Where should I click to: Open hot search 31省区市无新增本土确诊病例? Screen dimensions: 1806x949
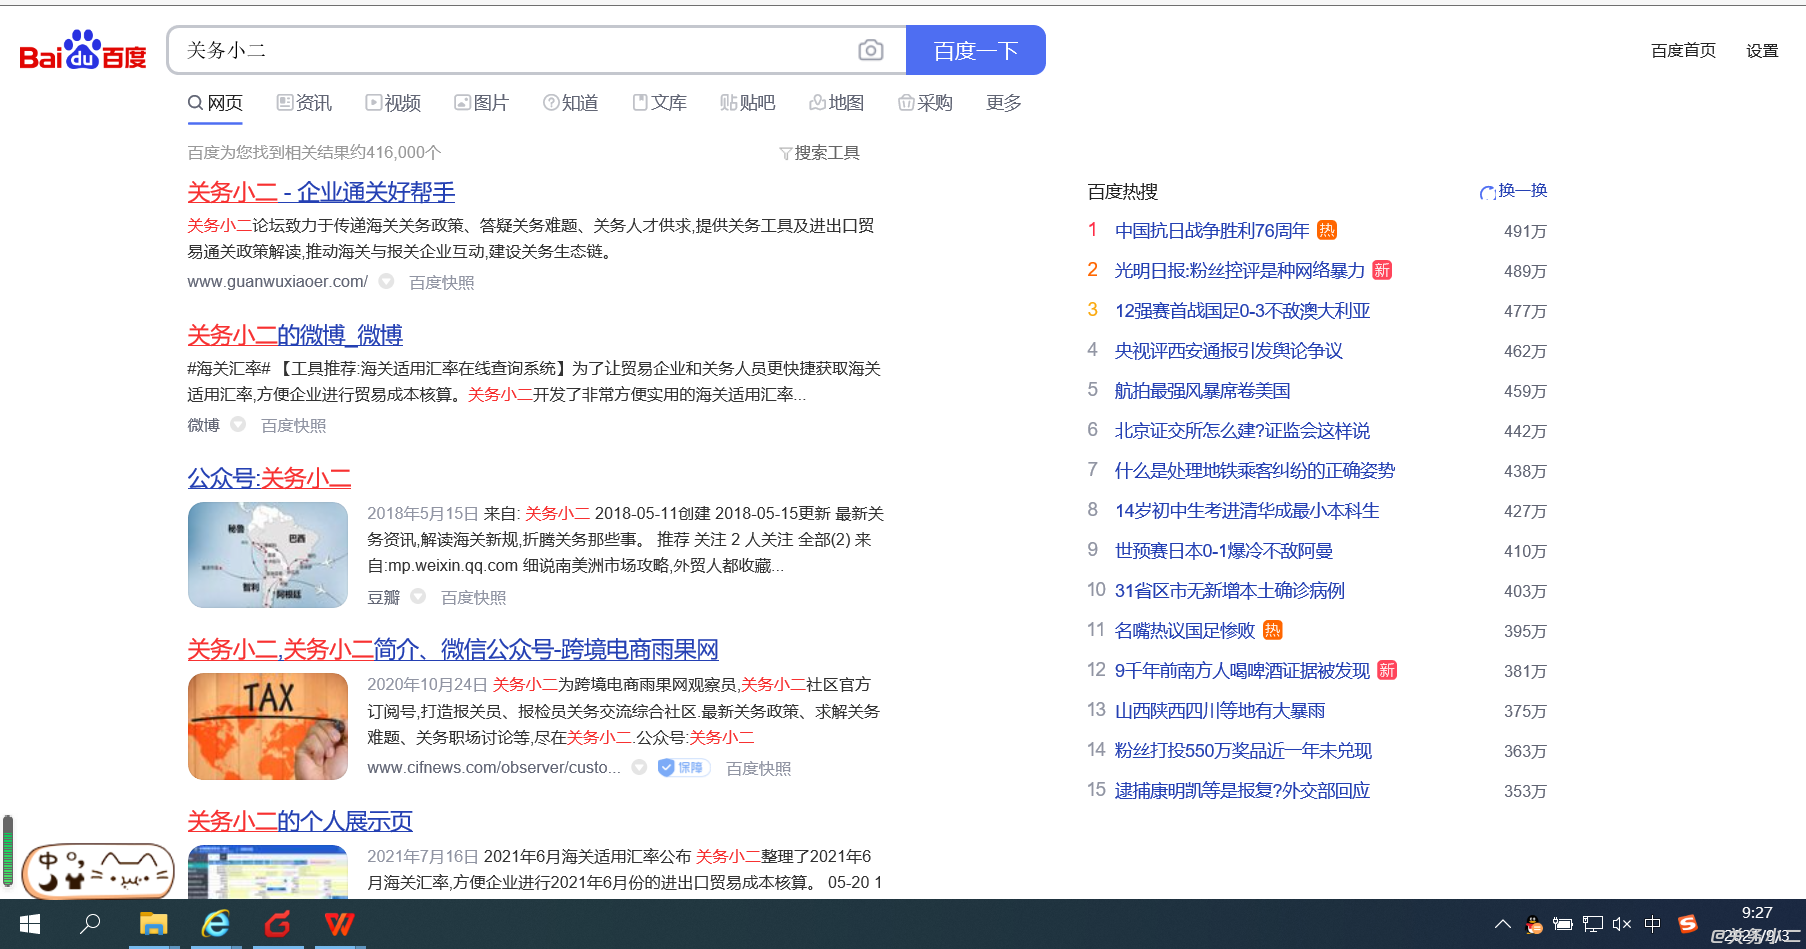pos(1230,591)
